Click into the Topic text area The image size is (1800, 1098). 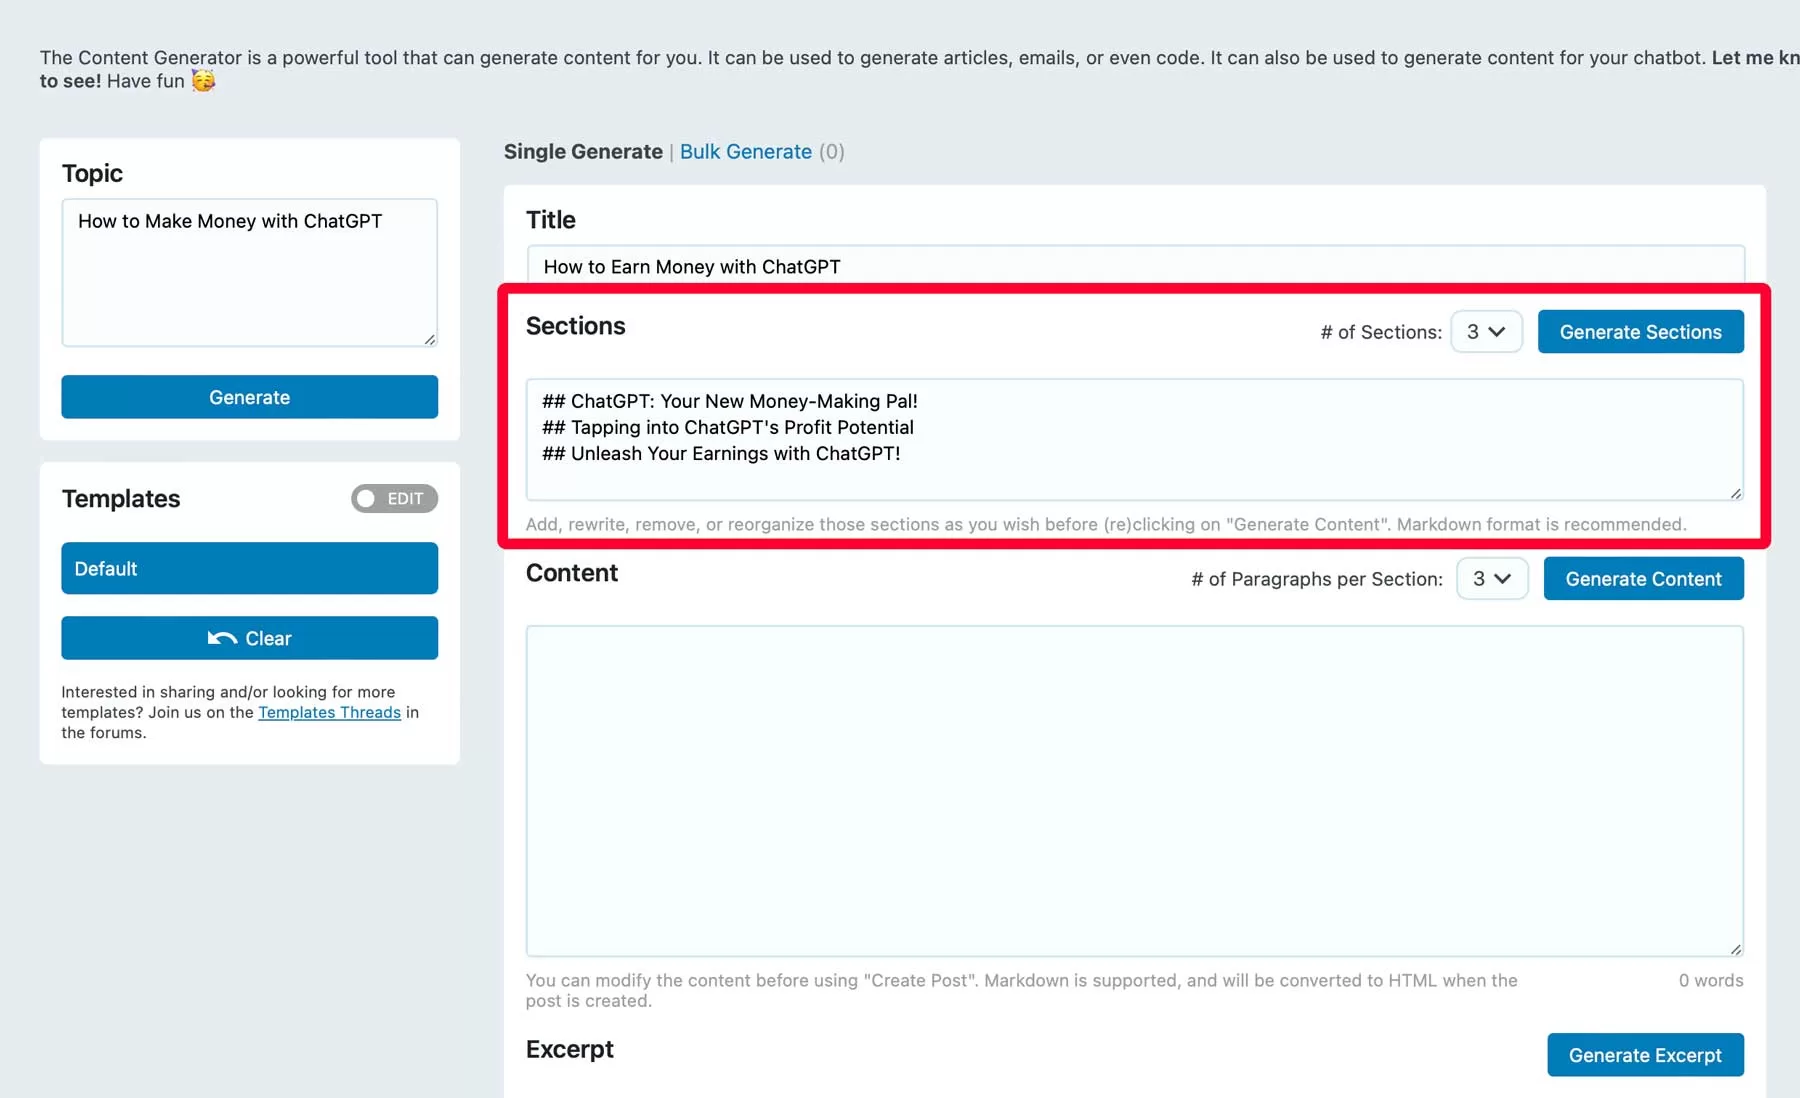point(250,273)
